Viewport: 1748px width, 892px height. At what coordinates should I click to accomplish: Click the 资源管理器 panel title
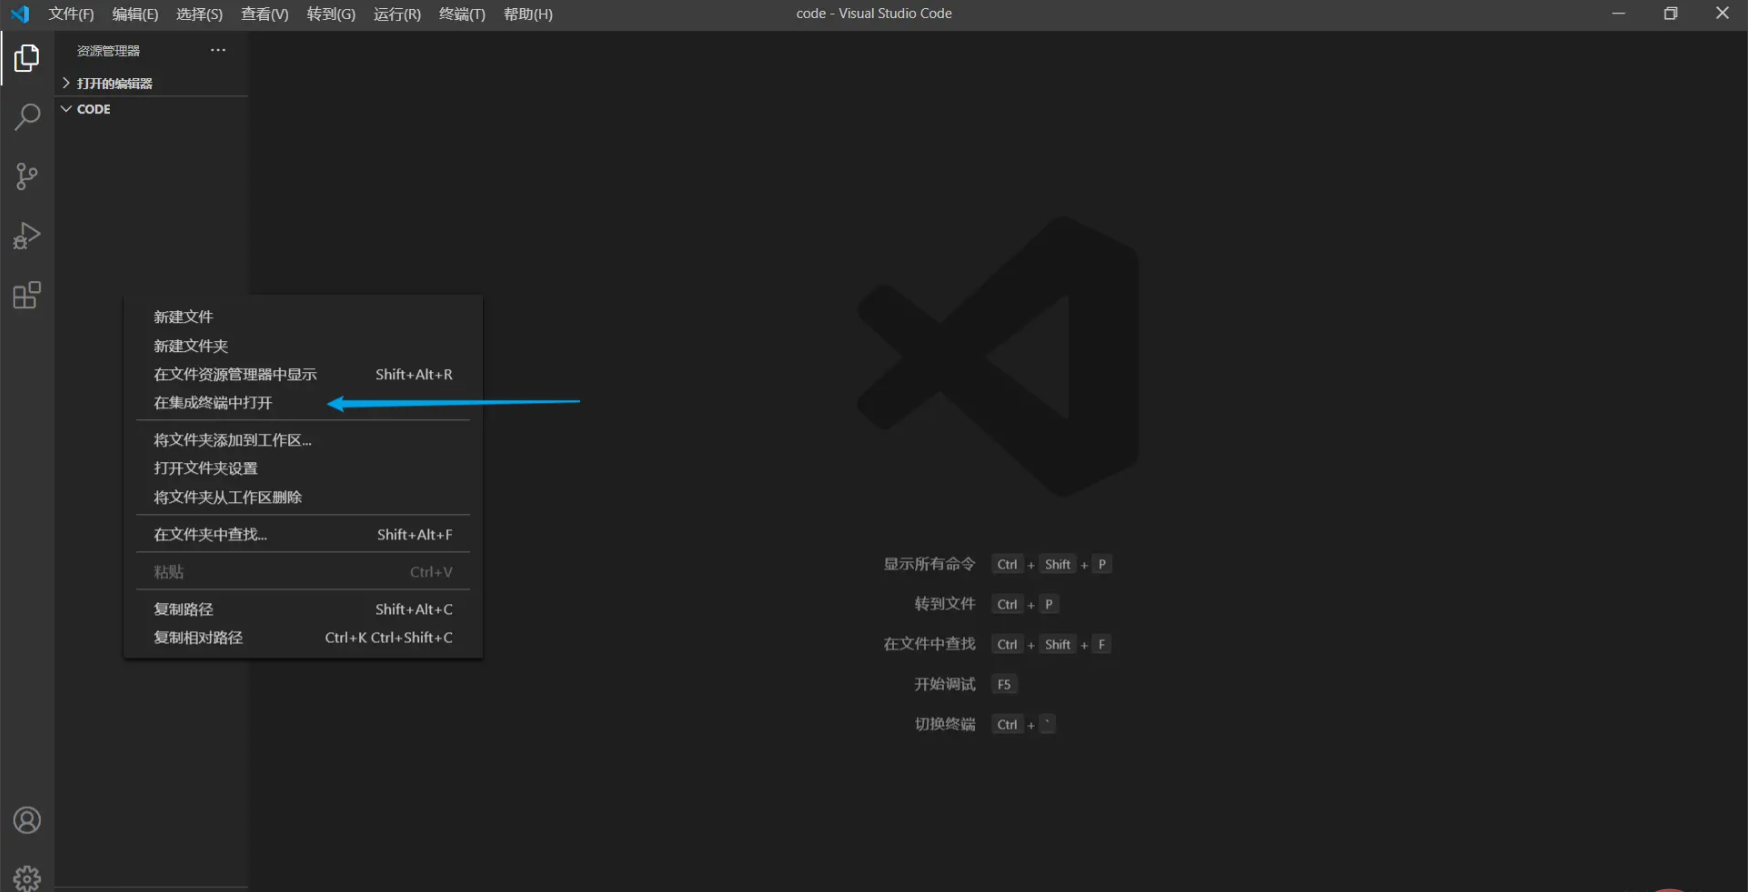[108, 51]
